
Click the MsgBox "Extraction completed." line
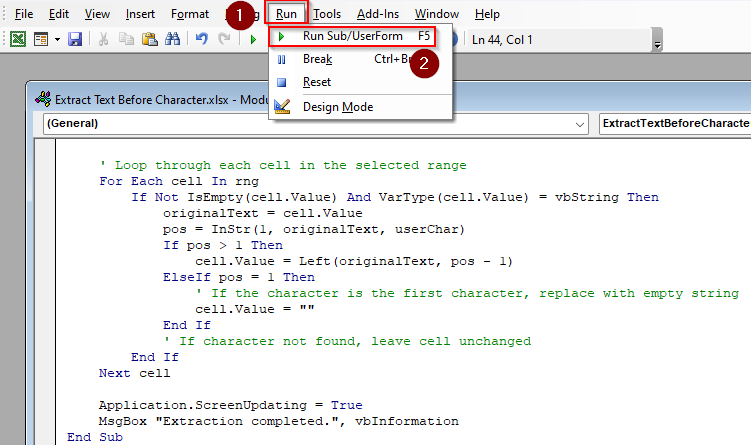point(278,421)
